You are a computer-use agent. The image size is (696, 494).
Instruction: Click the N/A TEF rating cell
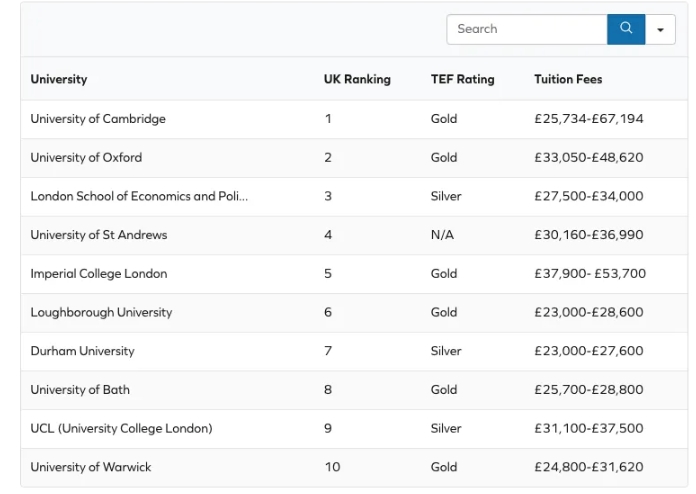pyautogui.click(x=443, y=235)
